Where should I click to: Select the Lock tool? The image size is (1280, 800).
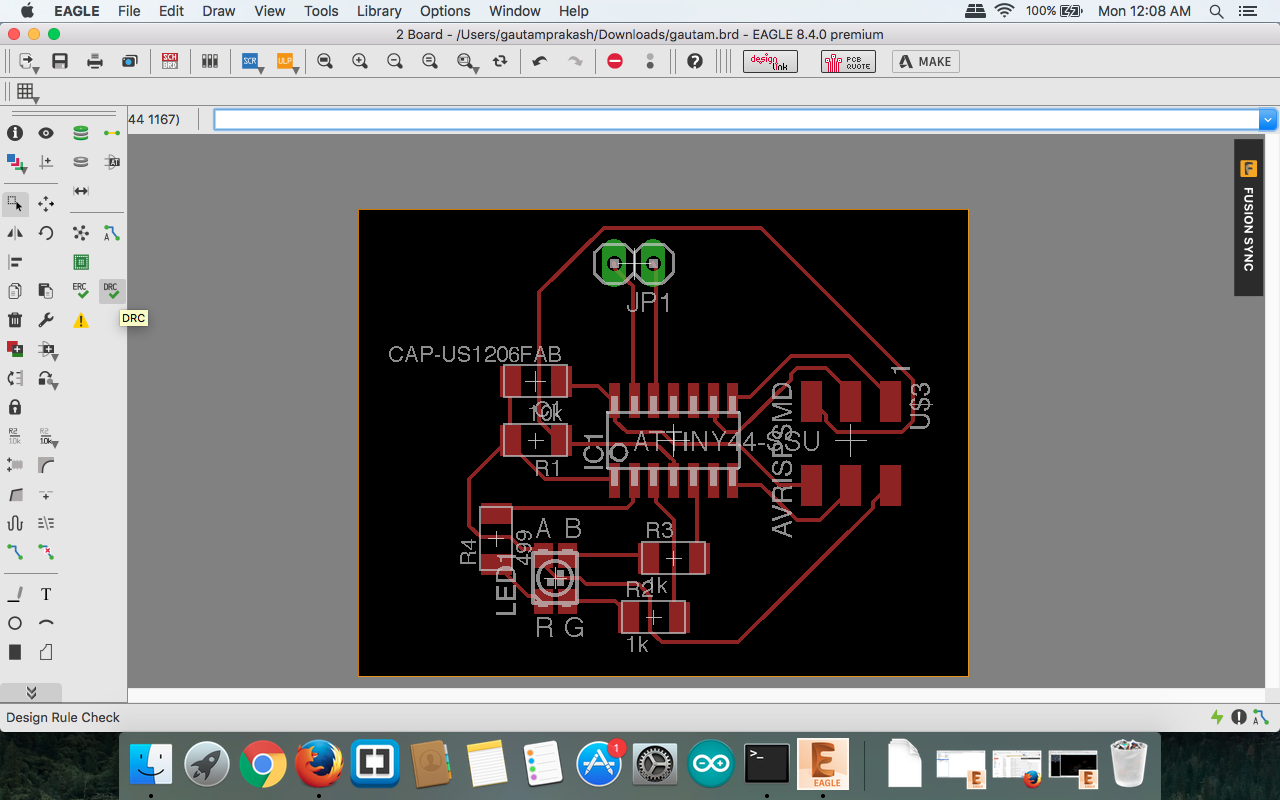(x=15, y=407)
